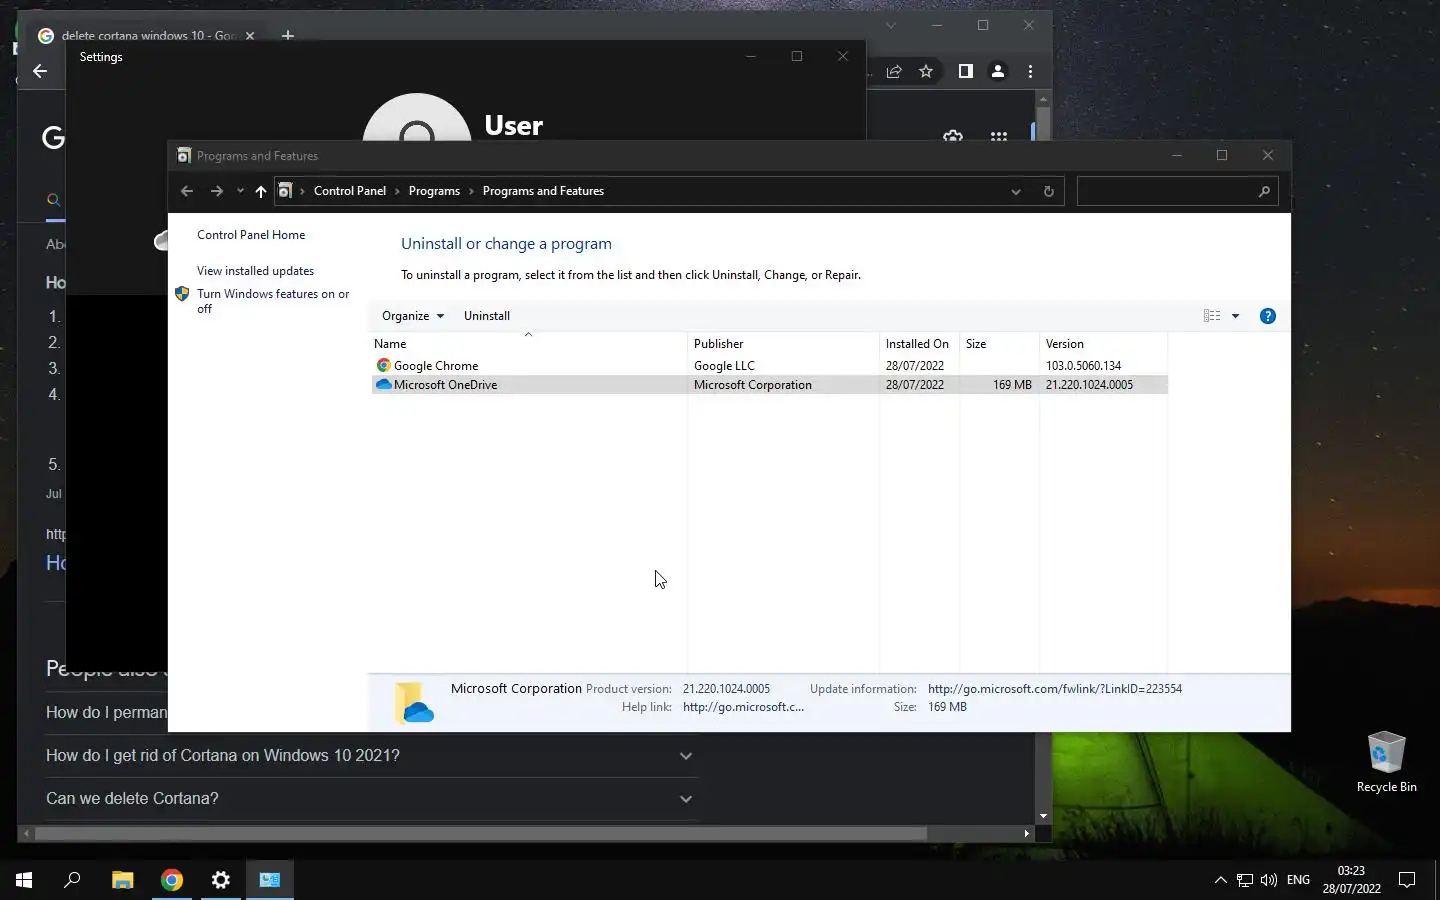Viewport: 1440px width, 900px height.
Task: Click version 103.0.5060.134 cell
Action: tap(1083, 366)
